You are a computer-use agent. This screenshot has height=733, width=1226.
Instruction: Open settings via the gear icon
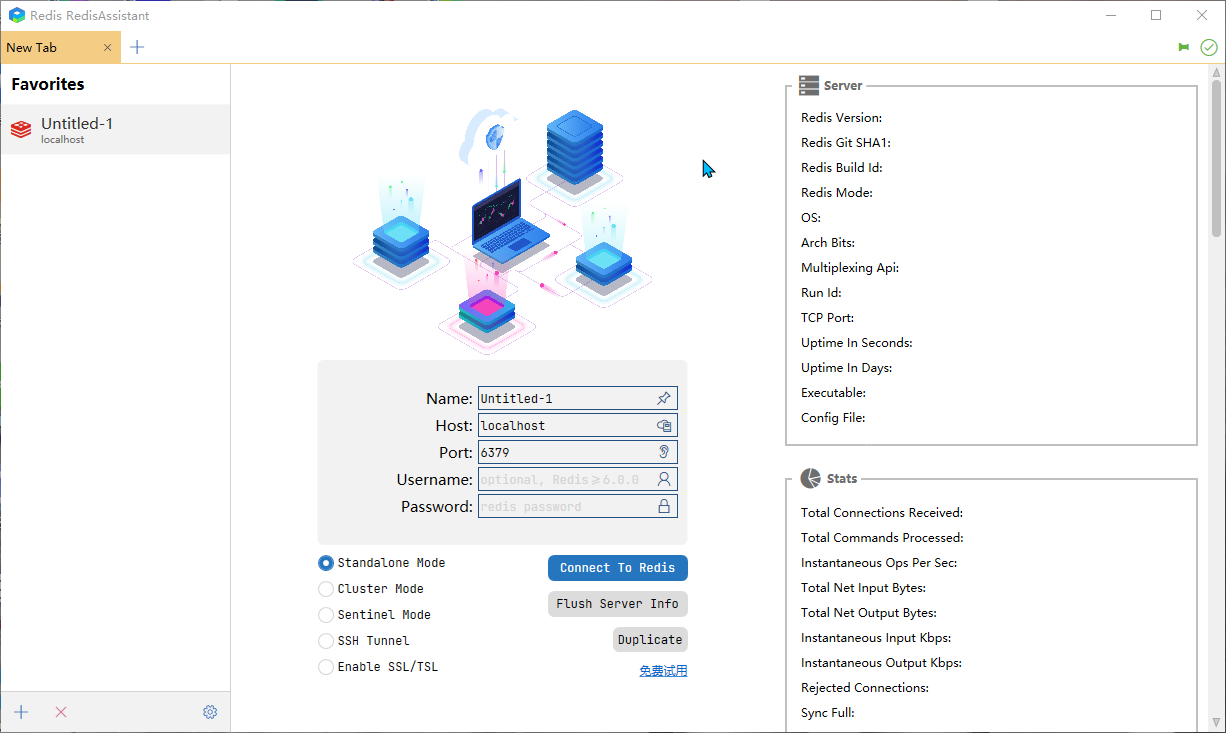(210, 712)
